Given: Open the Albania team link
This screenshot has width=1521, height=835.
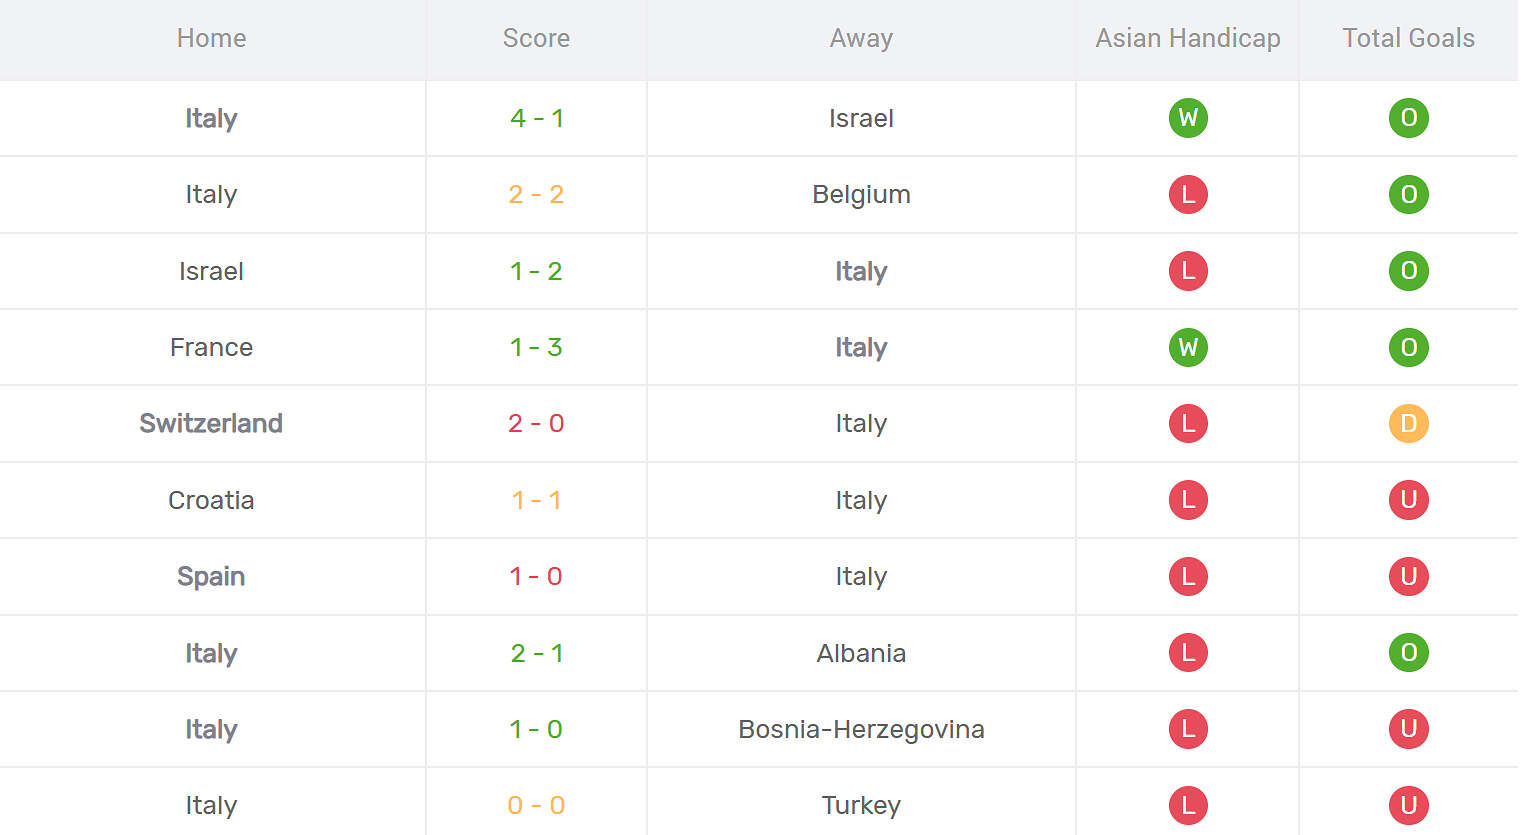Looking at the screenshot, I should [861, 653].
